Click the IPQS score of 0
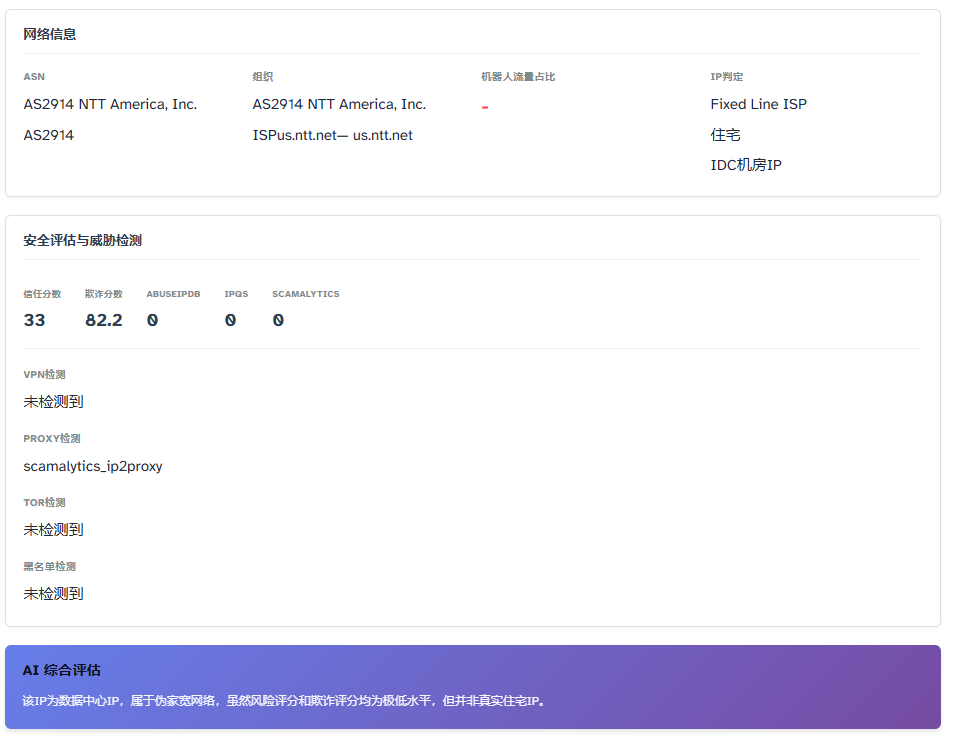Screen dimensions: 953x736 pyautogui.click(x=230, y=320)
